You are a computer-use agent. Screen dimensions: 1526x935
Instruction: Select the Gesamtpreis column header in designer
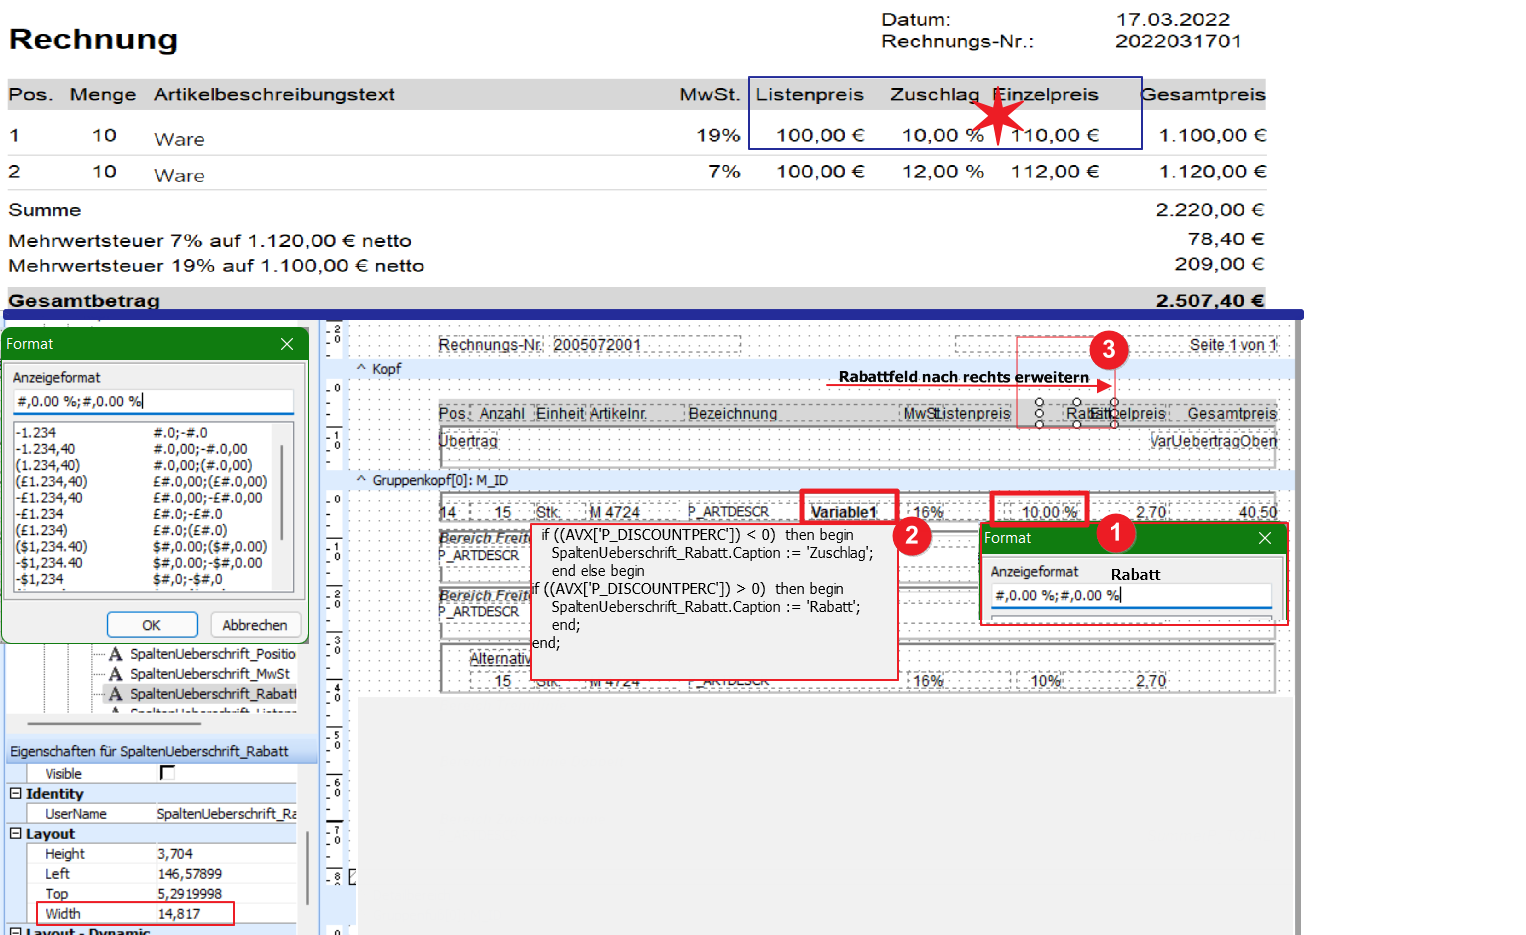[x=1232, y=414]
